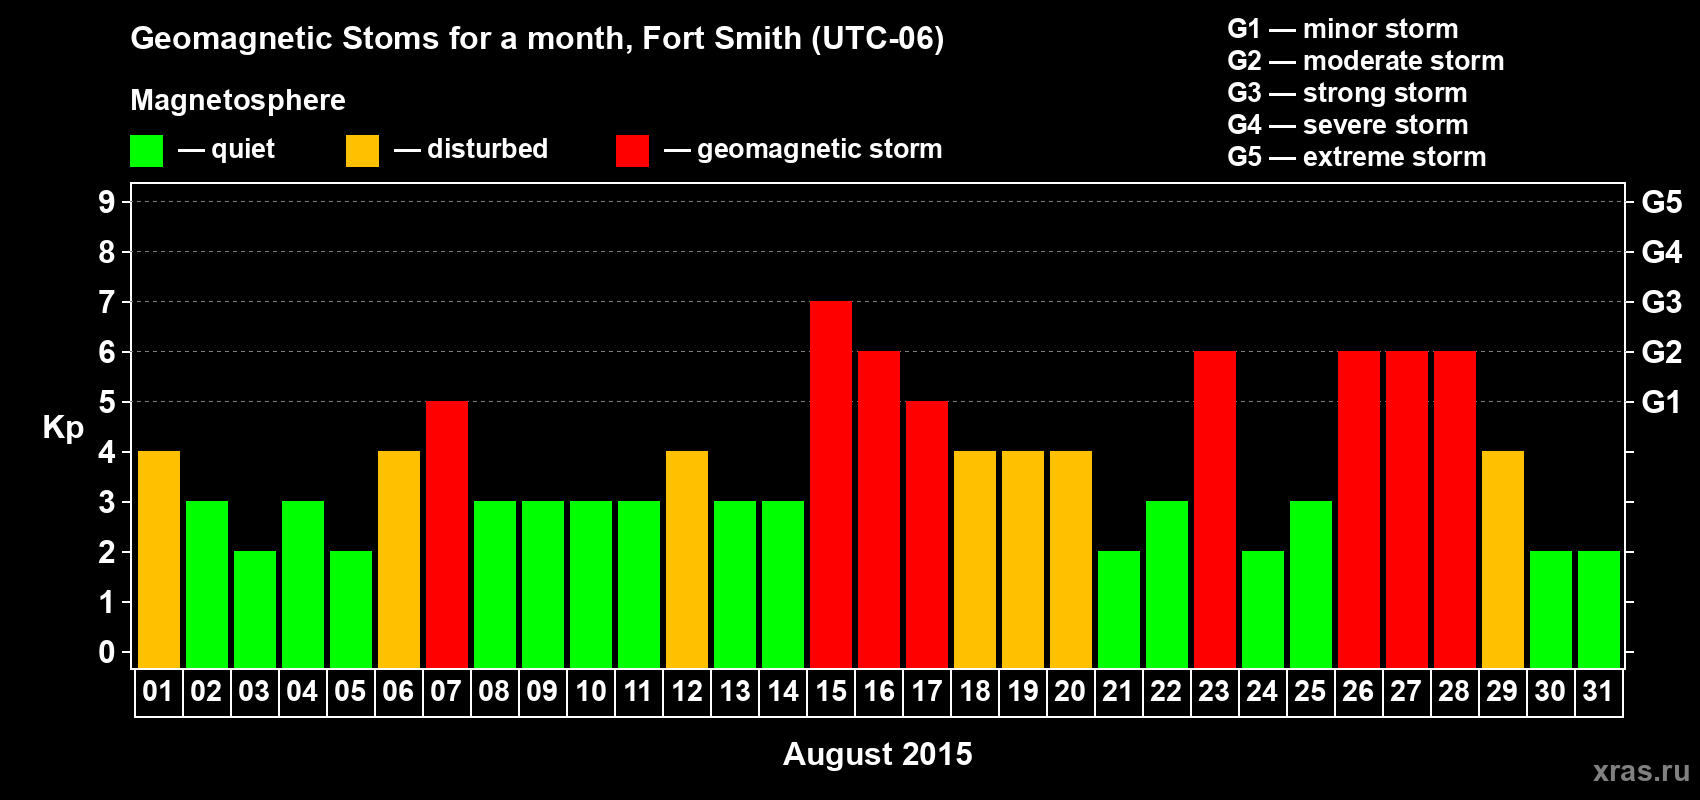Click the Kp axis label
Image resolution: width=1700 pixels, height=800 pixels.
click(x=63, y=428)
